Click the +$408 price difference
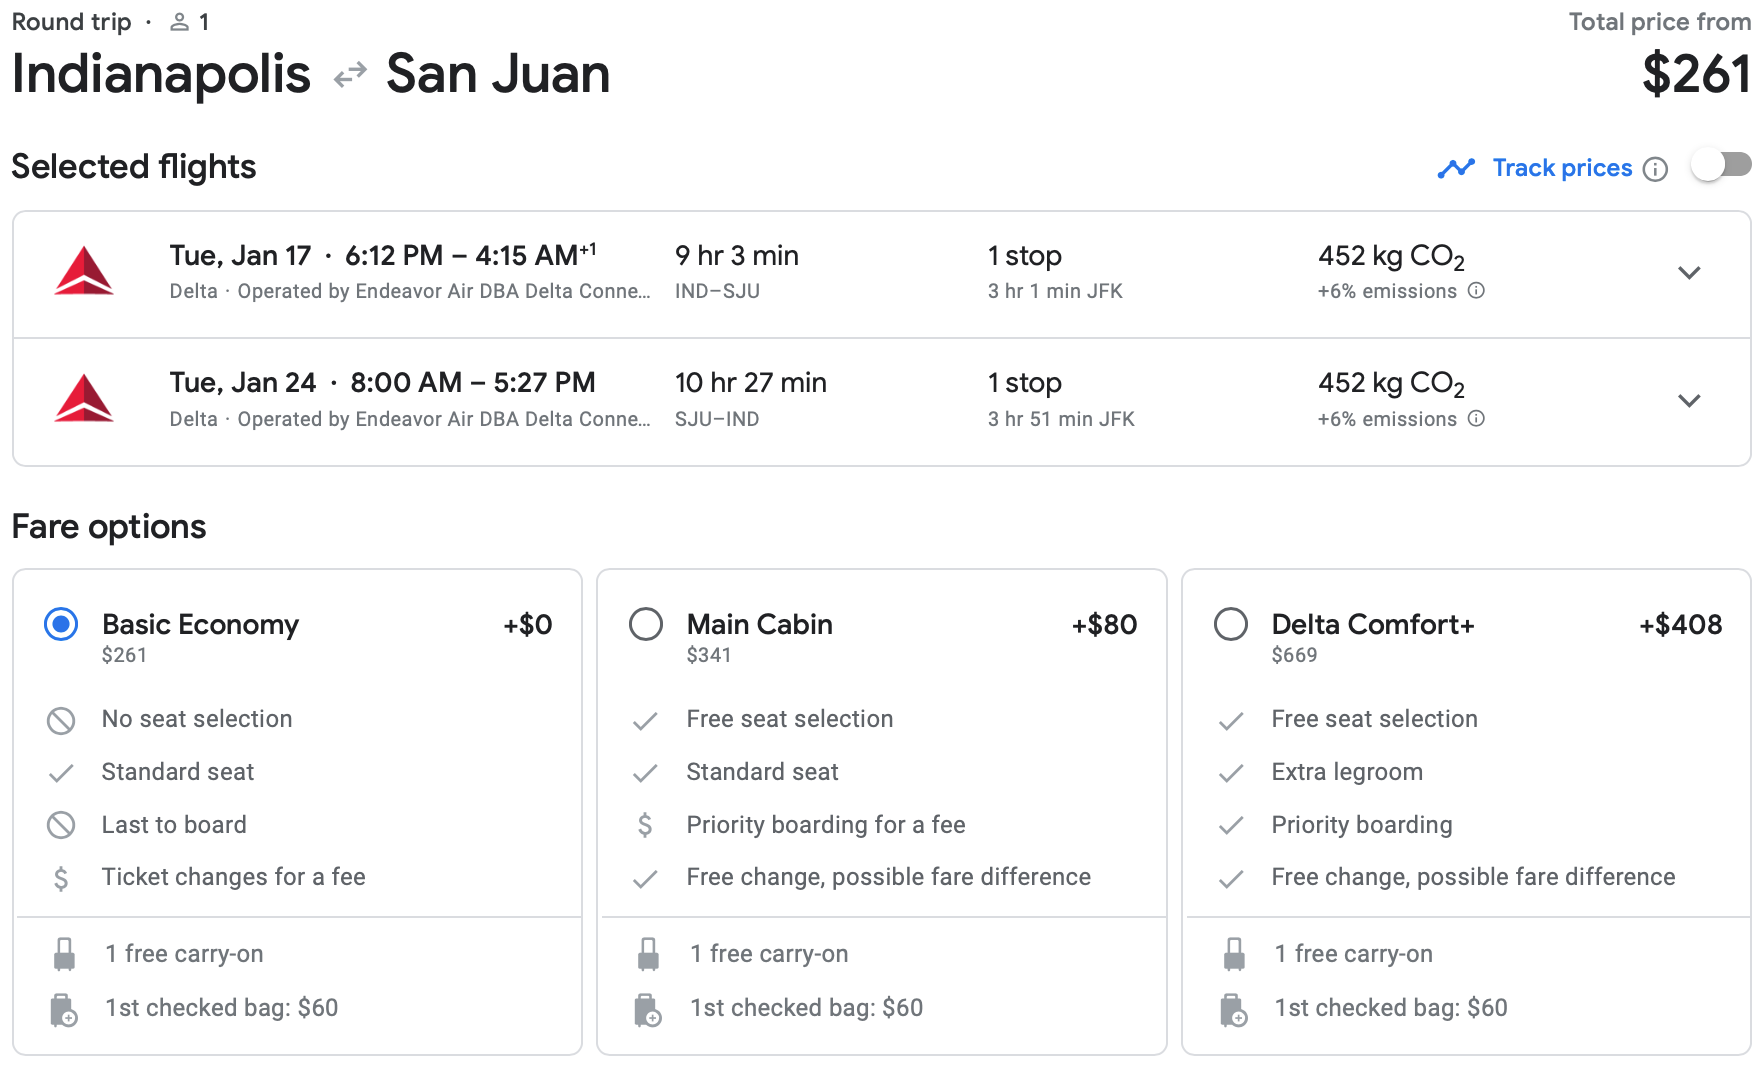The width and height of the screenshot is (1764, 1078). coord(1680,625)
